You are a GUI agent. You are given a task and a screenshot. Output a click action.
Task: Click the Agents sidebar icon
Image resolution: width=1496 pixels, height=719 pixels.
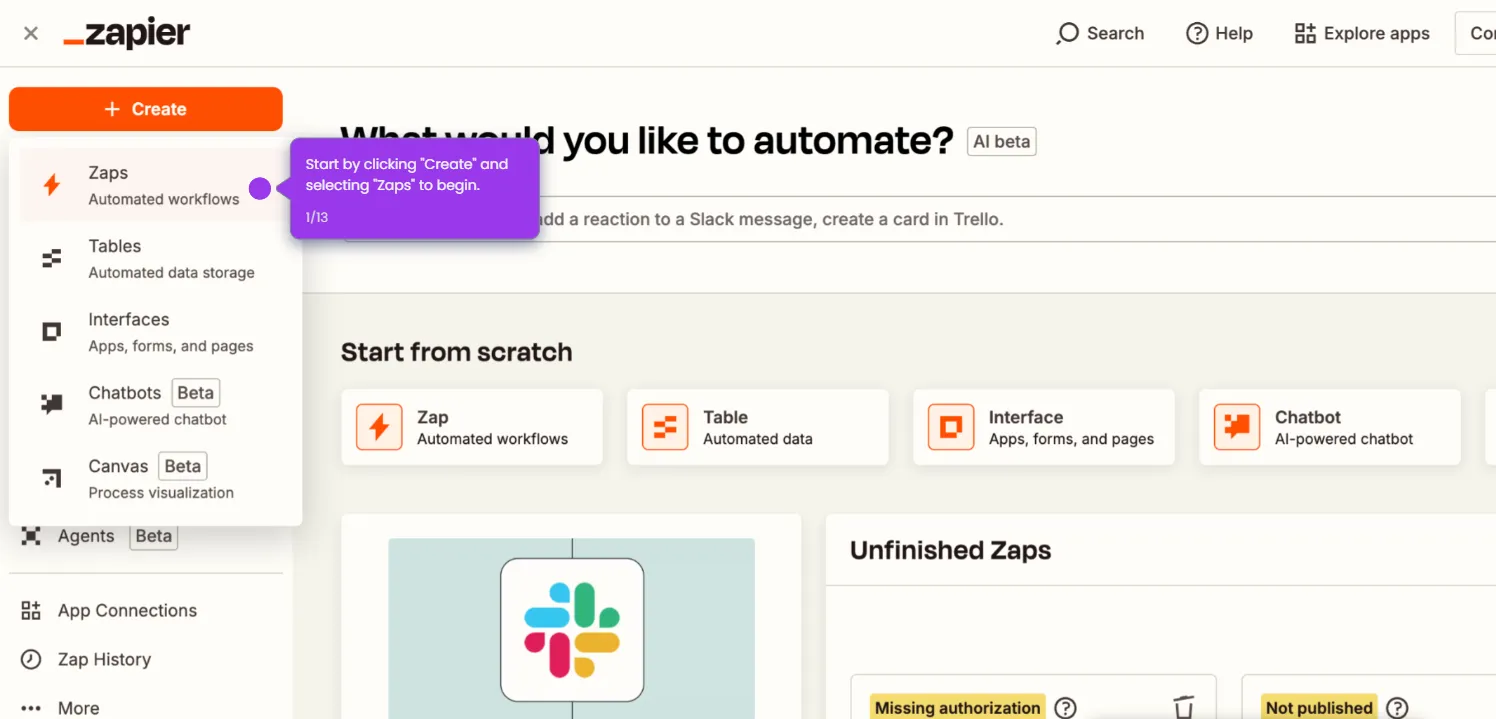coord(32,536)
